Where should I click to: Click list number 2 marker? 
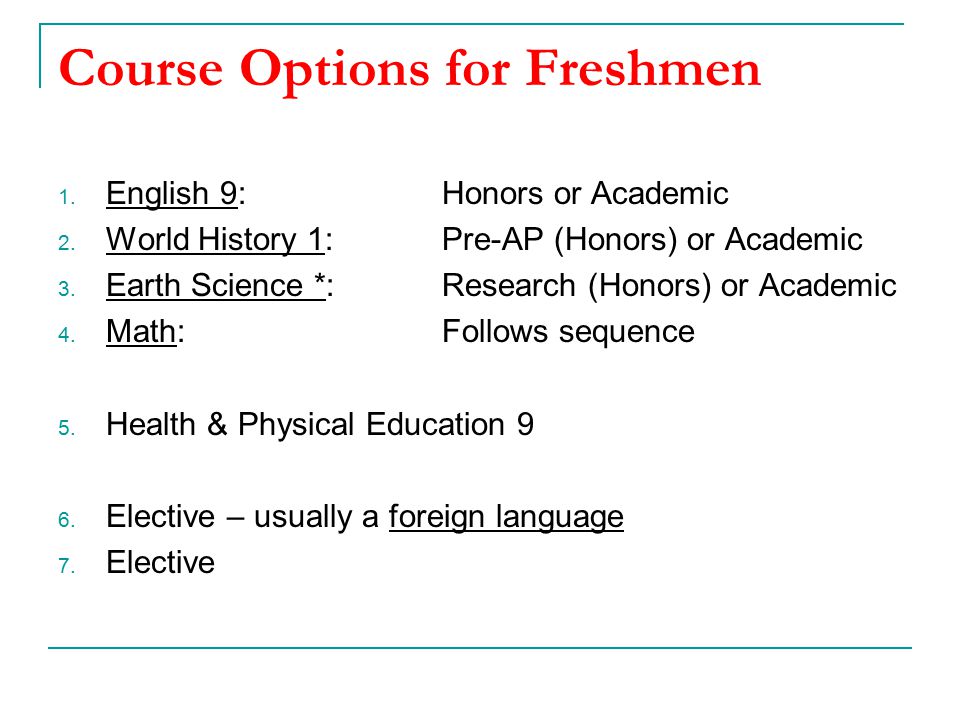pyautogui.click(x=67, y=244)
